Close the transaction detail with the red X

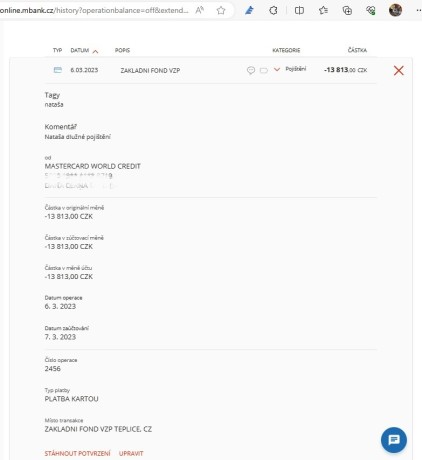399,70
